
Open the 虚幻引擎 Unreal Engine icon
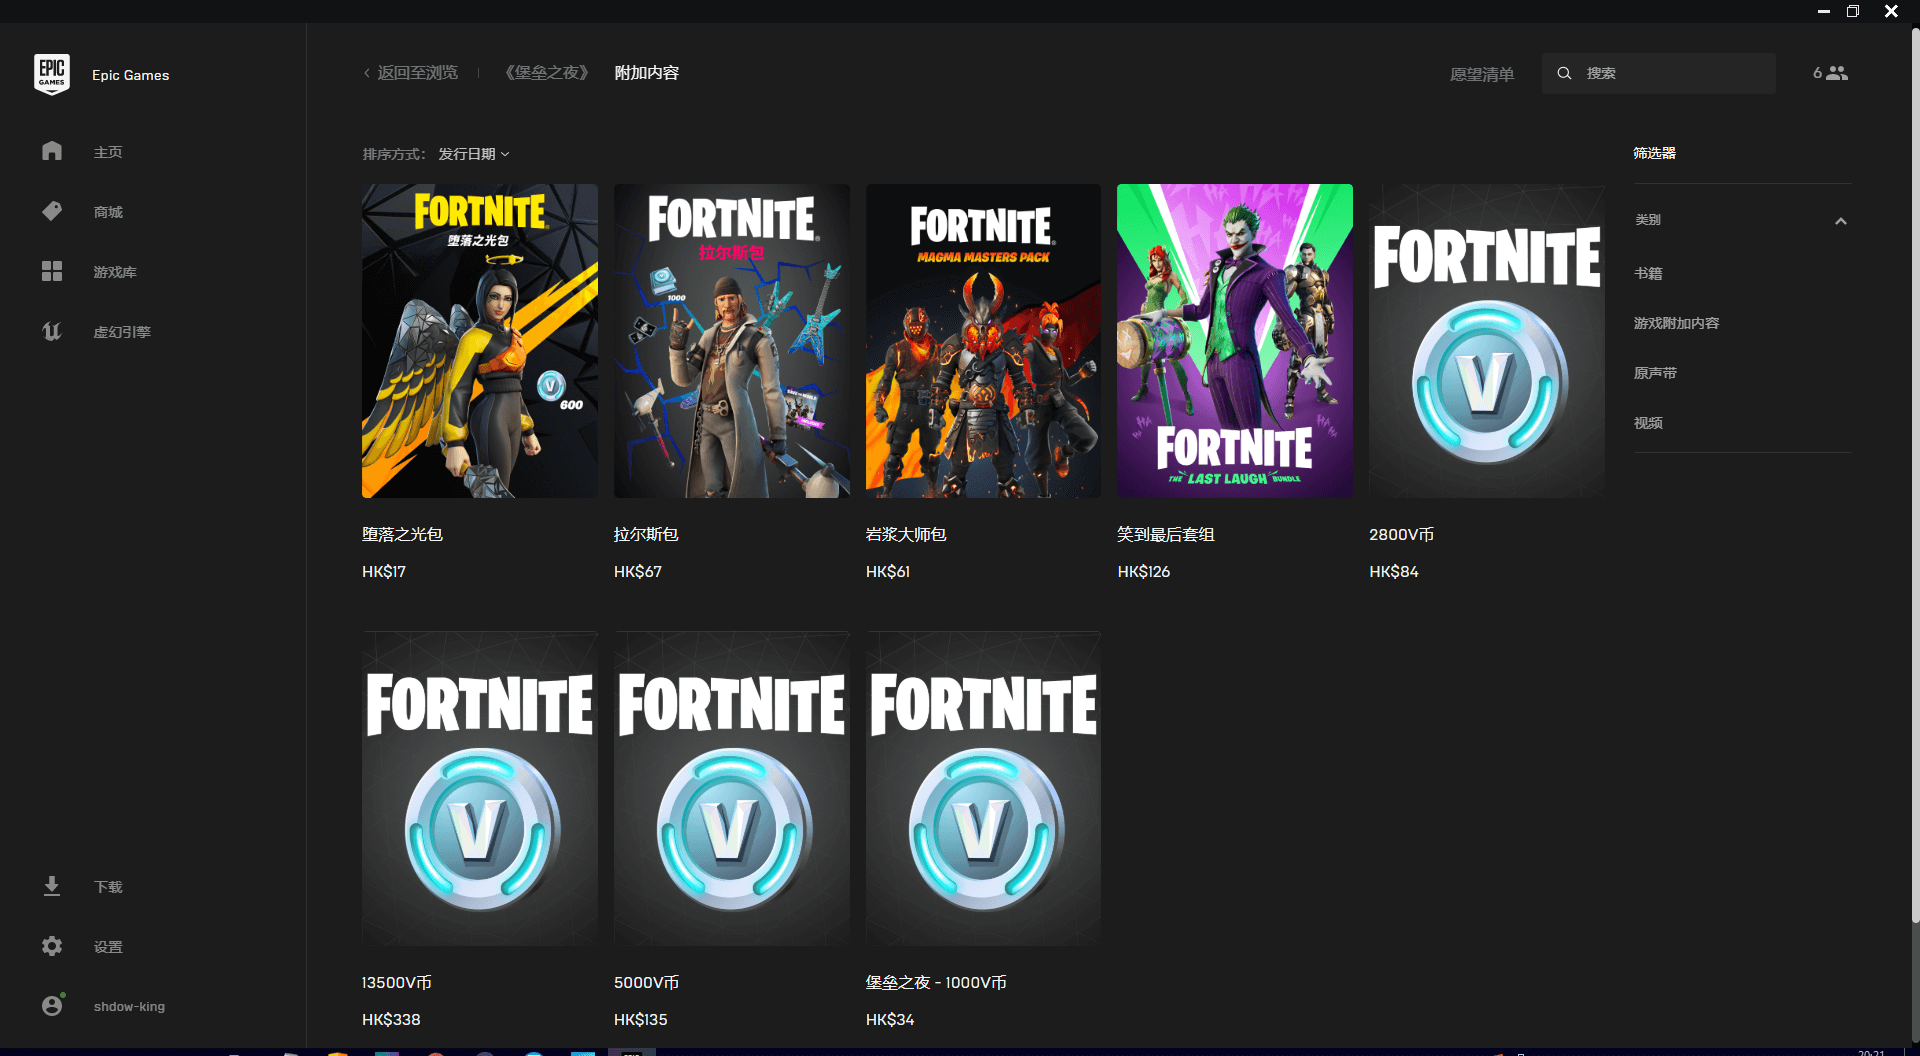tap(52, 331)
